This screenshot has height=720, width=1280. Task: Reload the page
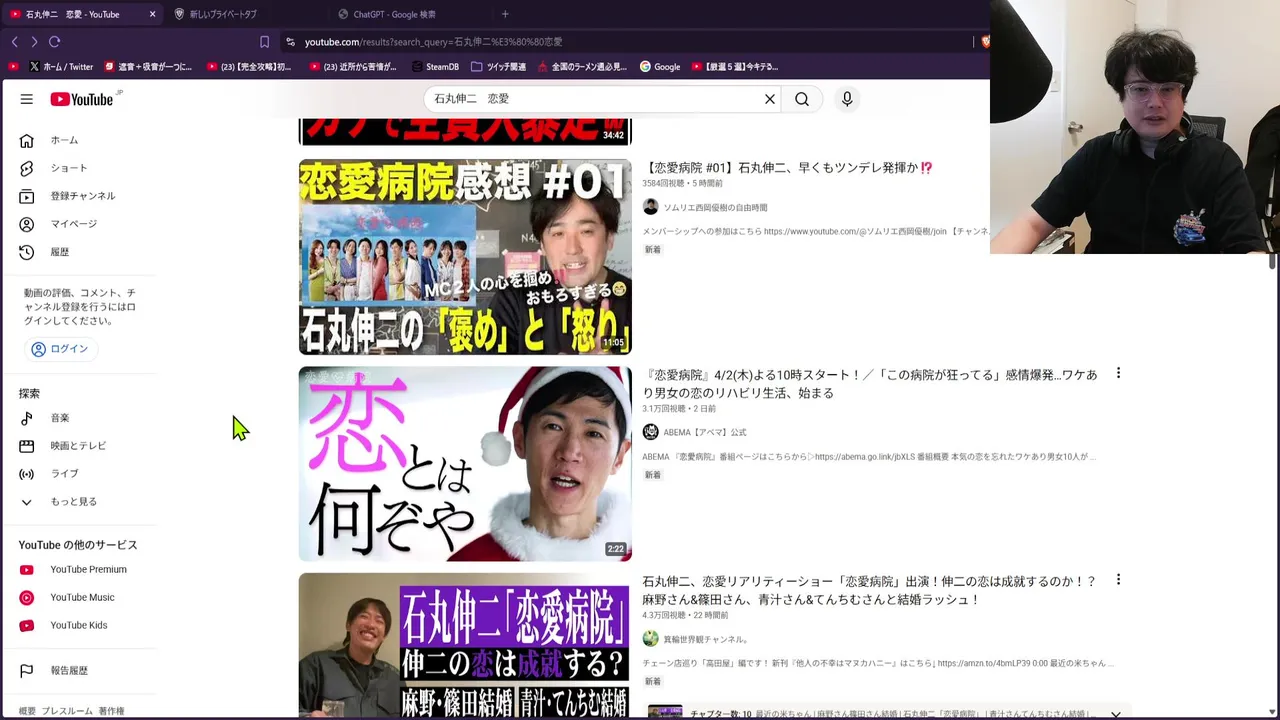[55, 42]
